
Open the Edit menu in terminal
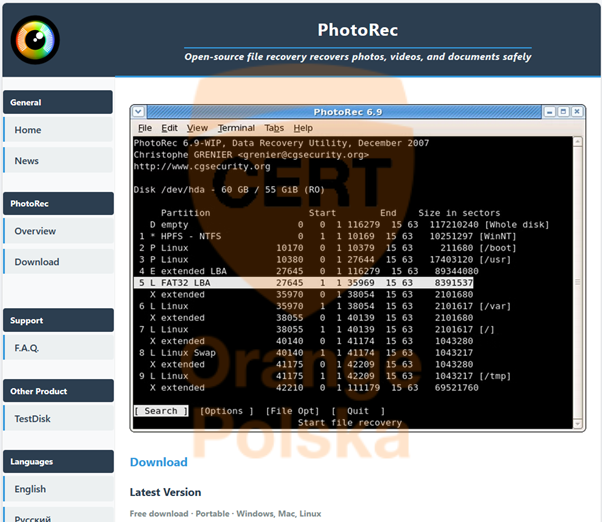170,128
